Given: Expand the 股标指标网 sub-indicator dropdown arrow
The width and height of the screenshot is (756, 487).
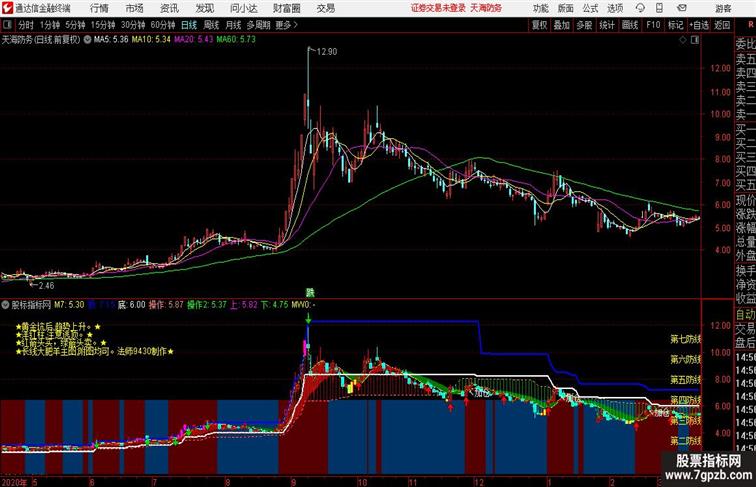Looking at the screenshot, I should (5, 305).
